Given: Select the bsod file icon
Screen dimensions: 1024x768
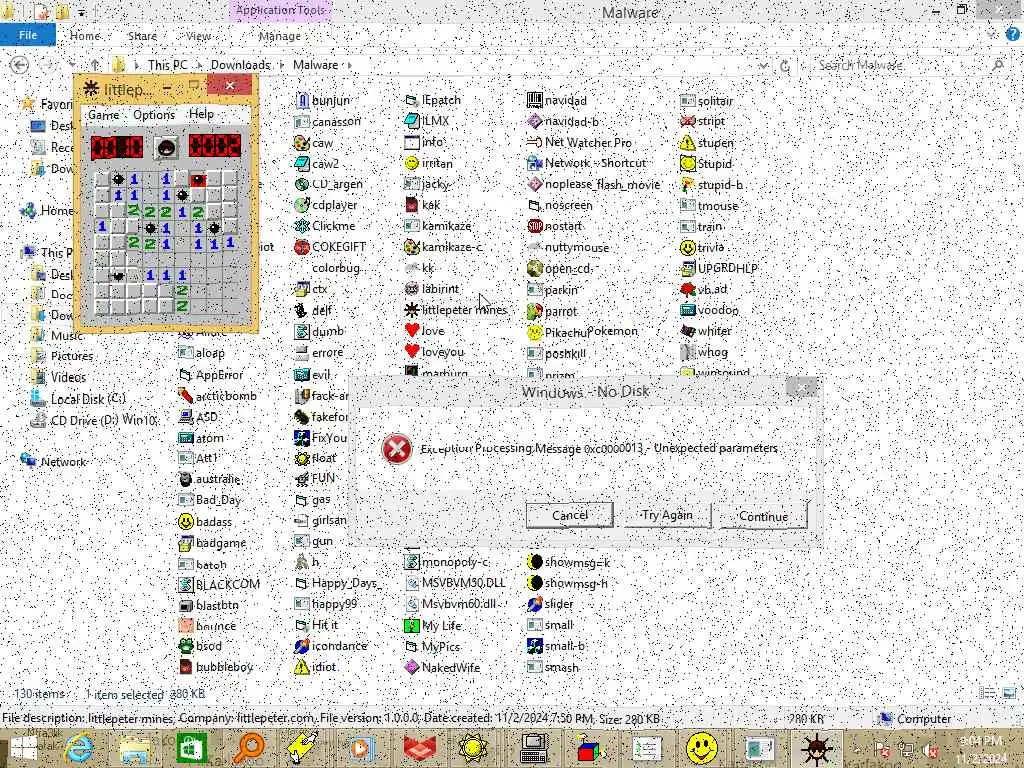Looking at the screenshot, I should coord(185,646).
